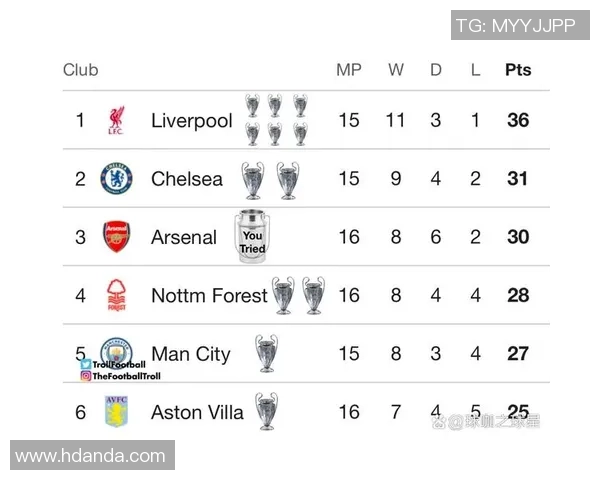Click the Arsenal club crest
600x480 pixels.
coord(116,237)
